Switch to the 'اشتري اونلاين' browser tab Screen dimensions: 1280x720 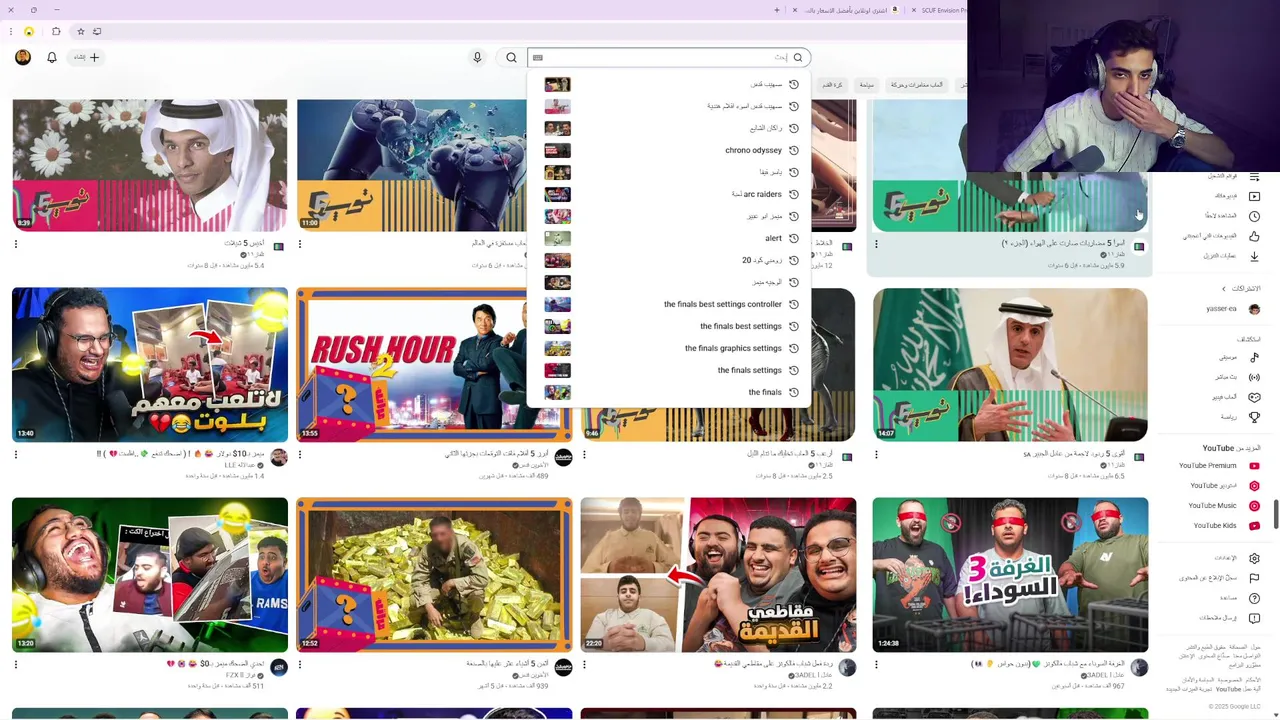(x=846, y=10)
